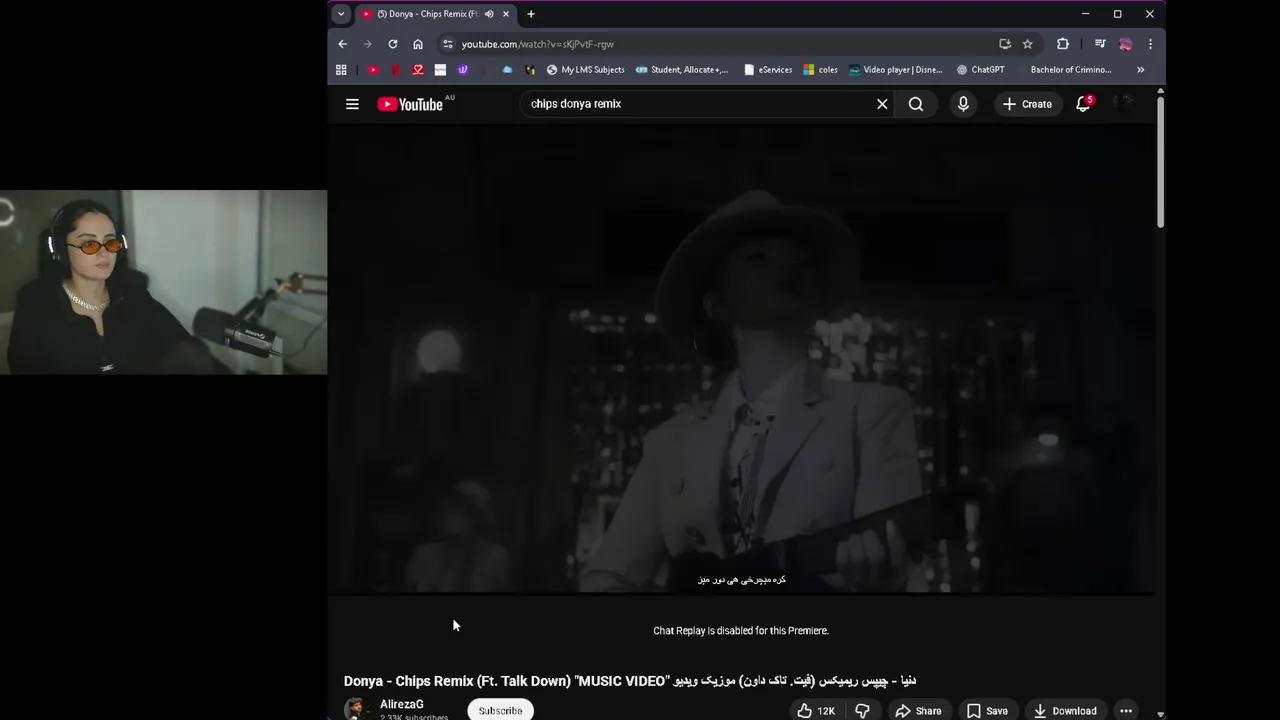Close the Donya - Chips Remix tab
Viewport: 1280px width, 720px height.
pos(507,14)
